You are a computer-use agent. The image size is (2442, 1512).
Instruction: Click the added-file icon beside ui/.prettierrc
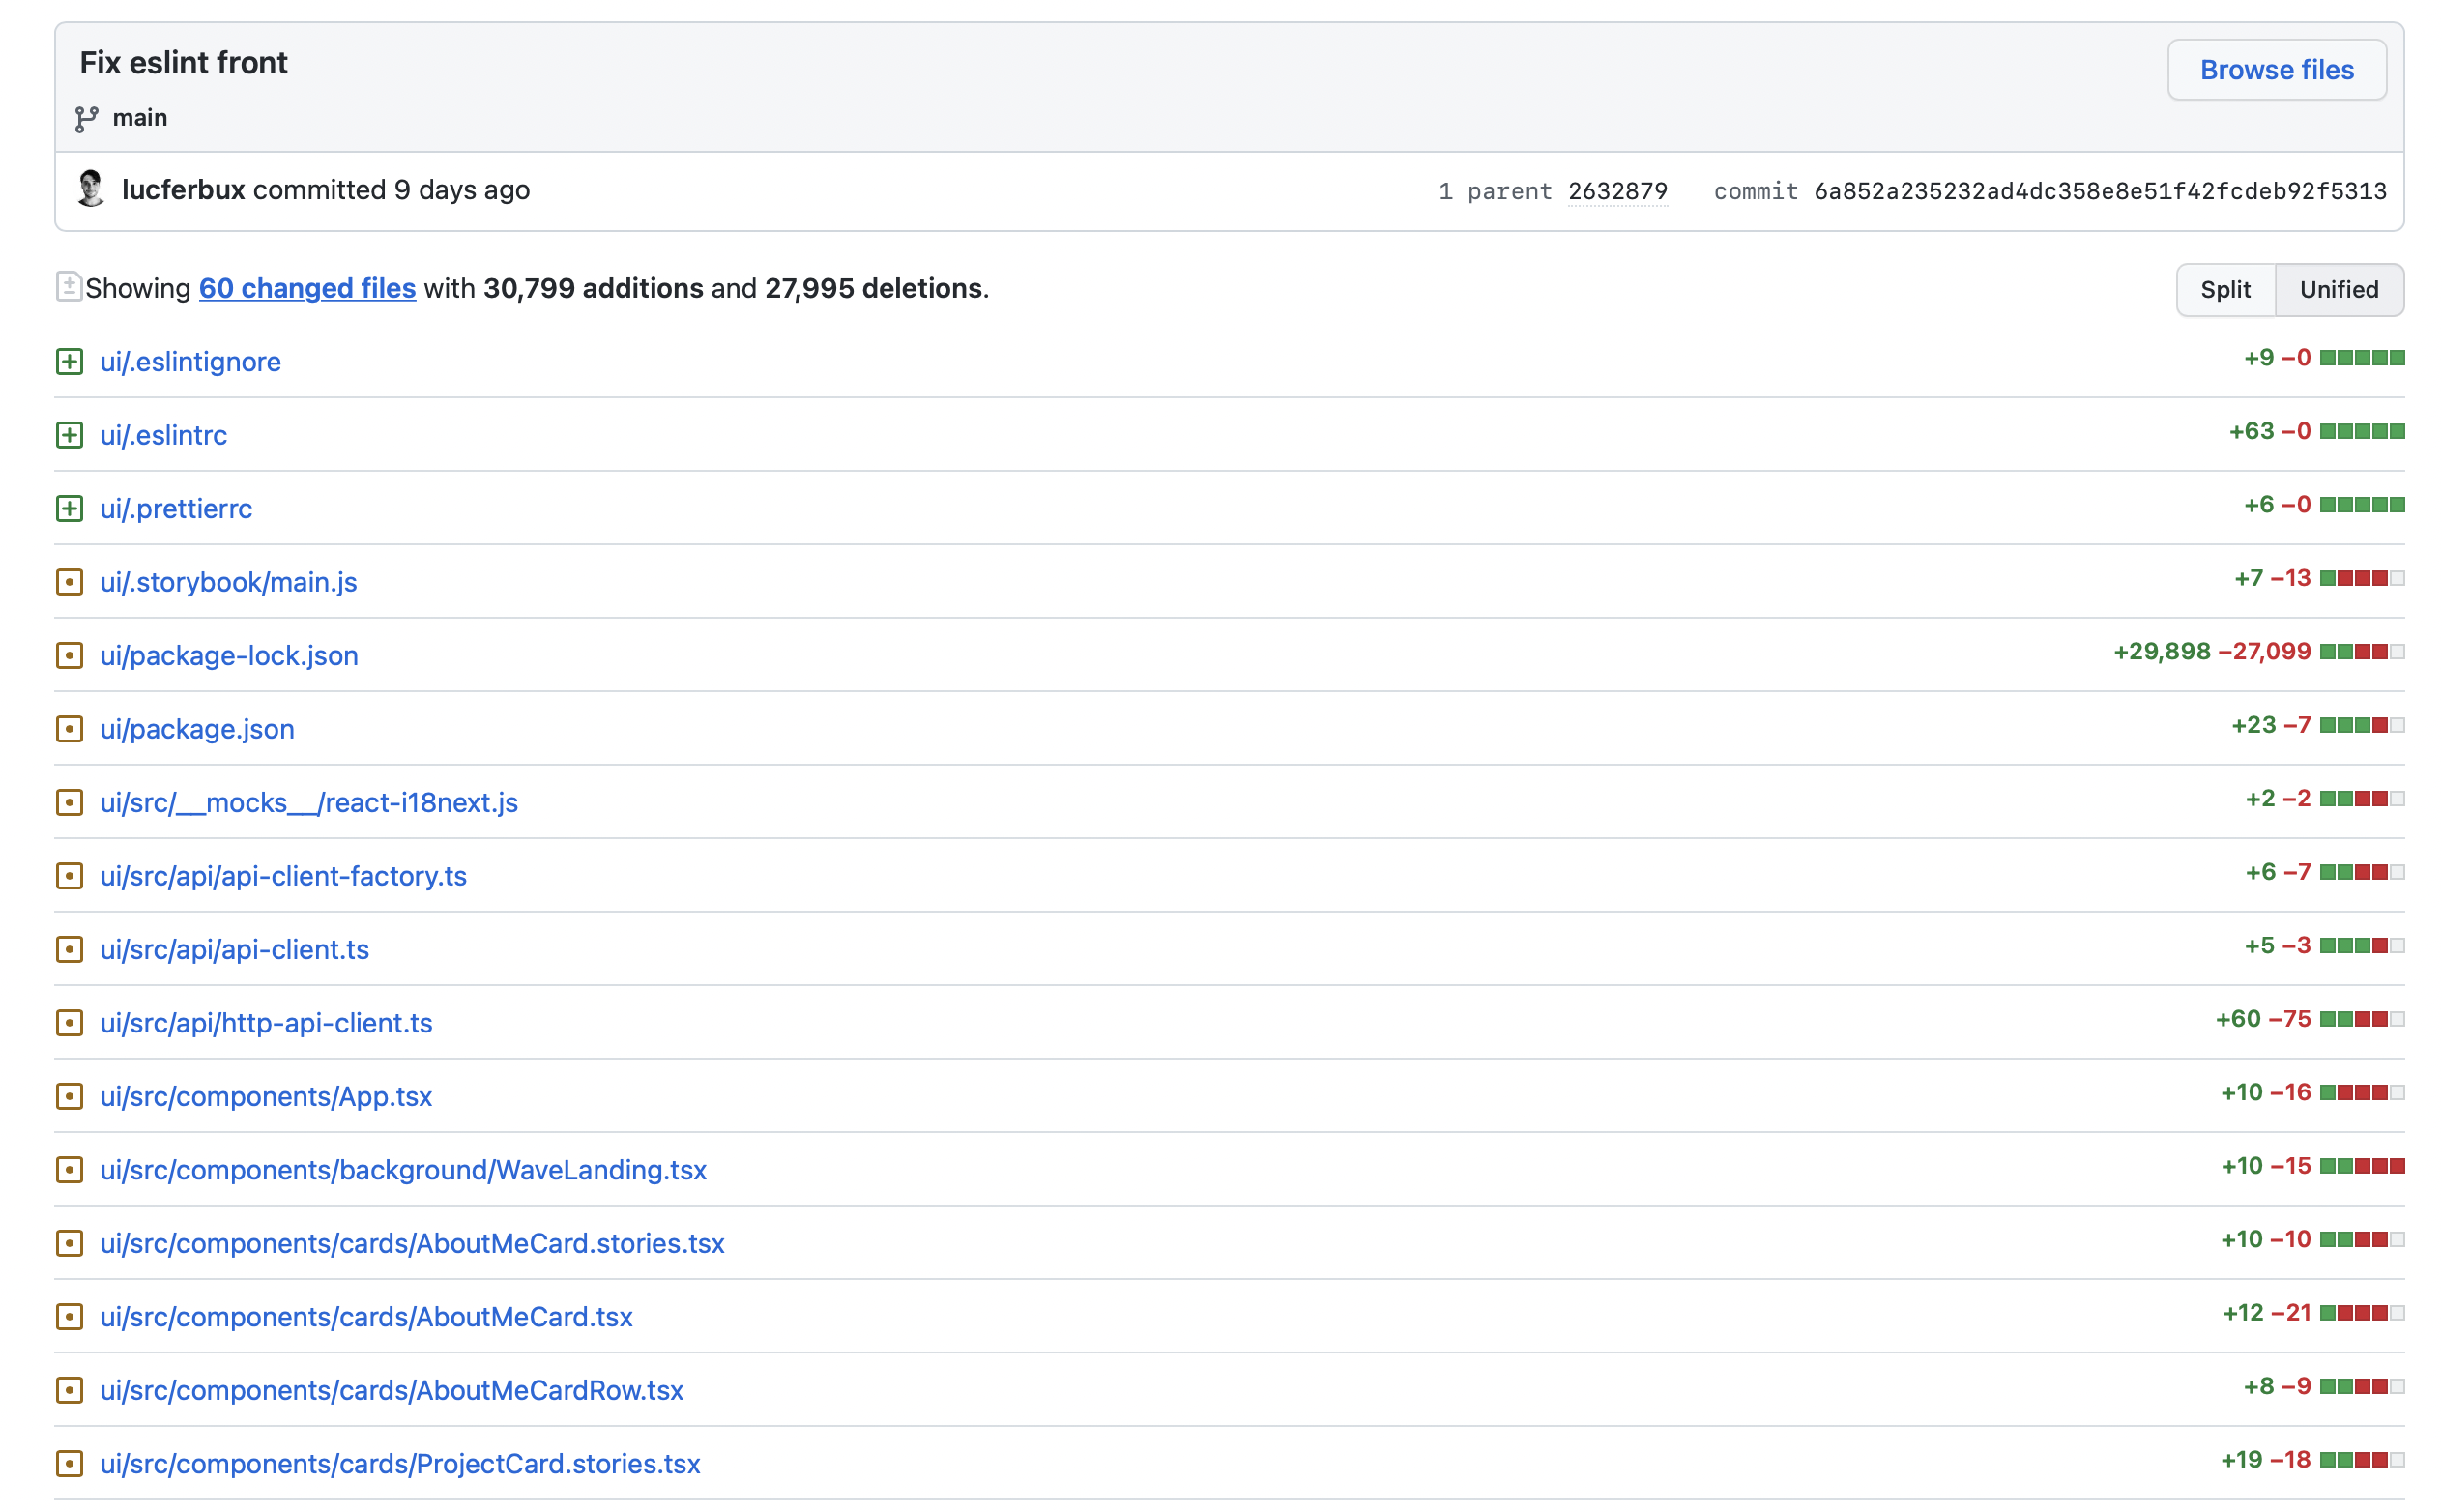69,508
